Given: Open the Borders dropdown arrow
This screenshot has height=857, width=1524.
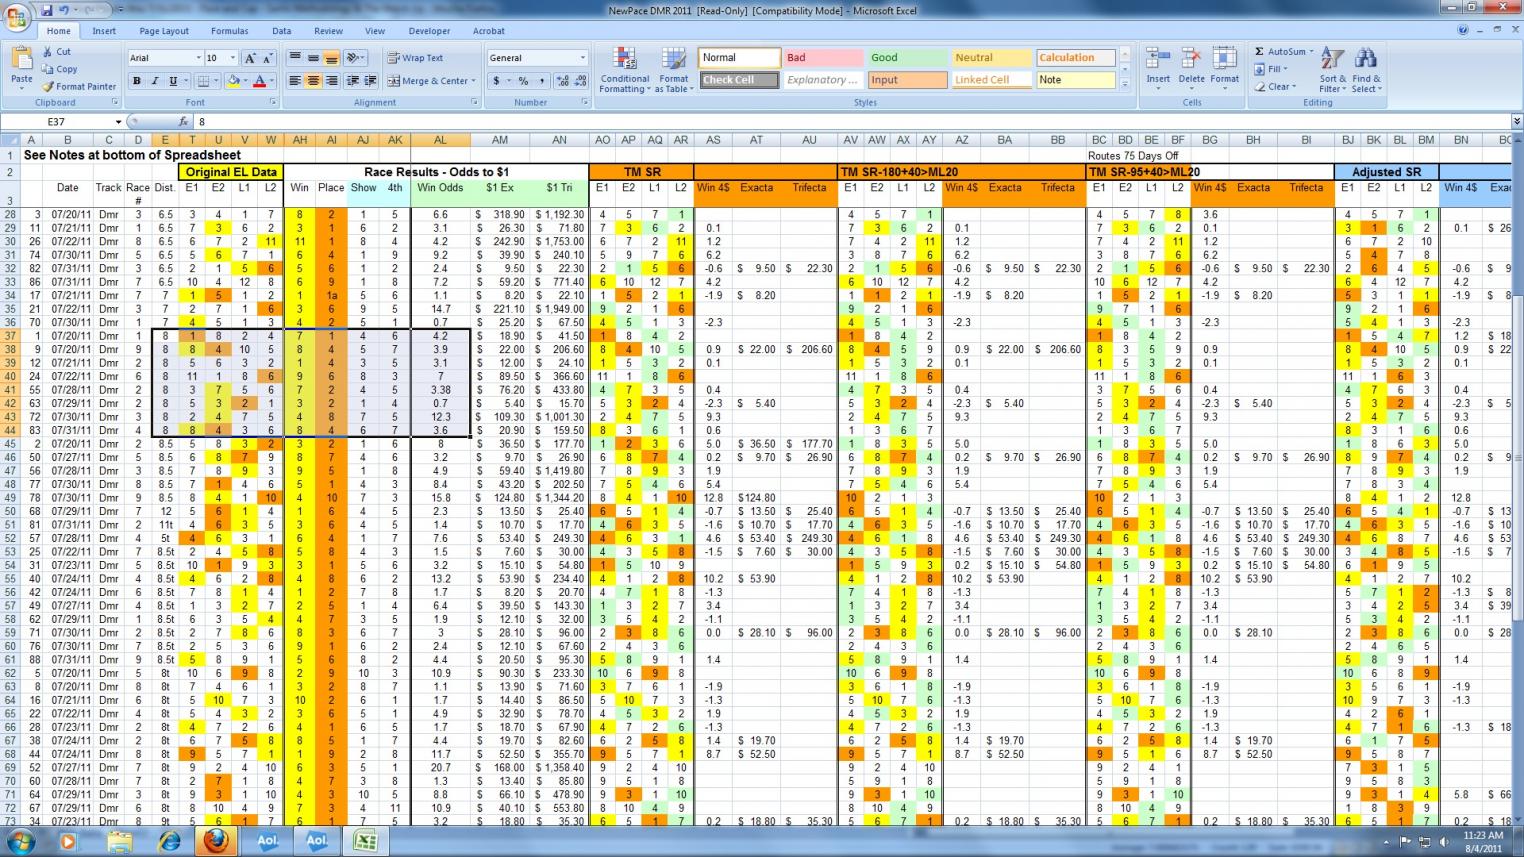Looking at the screenshot, I should click(x=217, y=81).
